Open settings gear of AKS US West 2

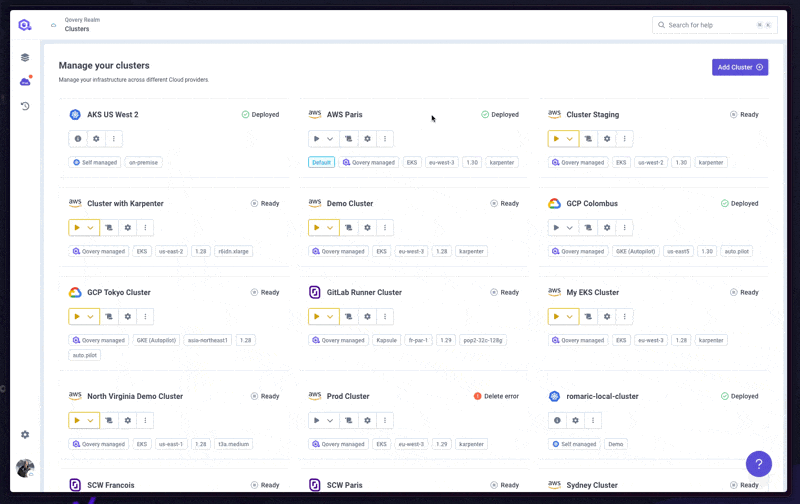pos(96,139)
